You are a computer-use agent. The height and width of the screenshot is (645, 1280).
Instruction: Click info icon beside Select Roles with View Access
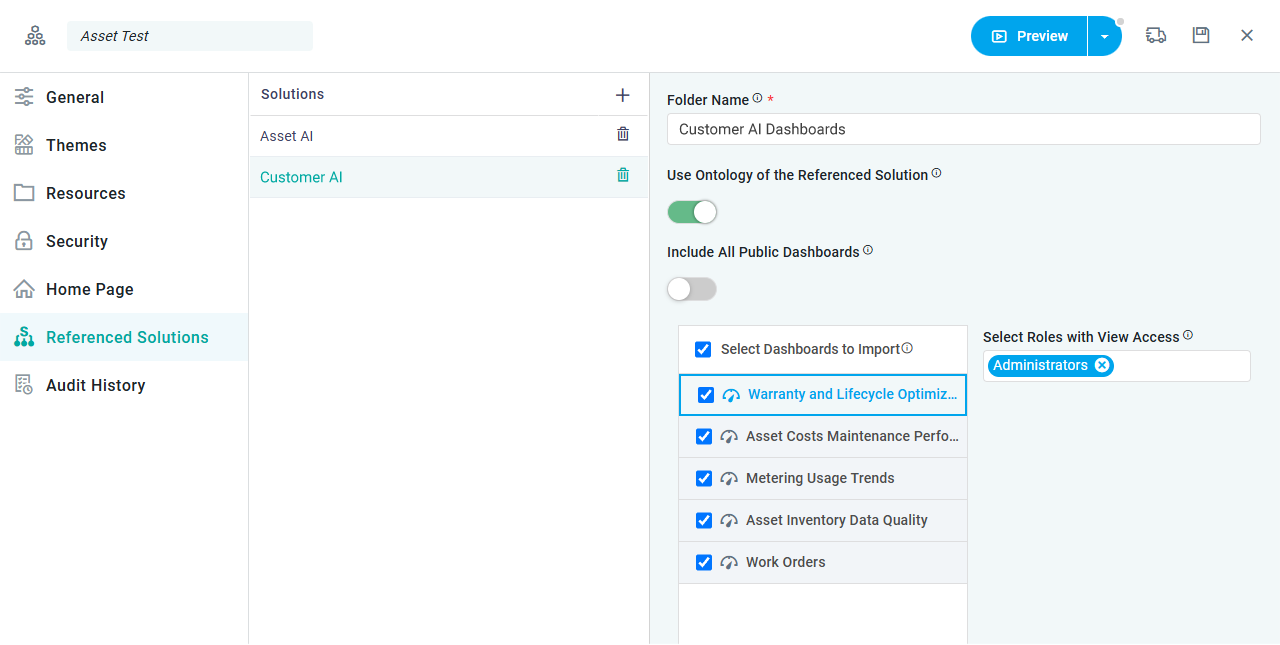pyautogui.click(x=1188, y=335)
